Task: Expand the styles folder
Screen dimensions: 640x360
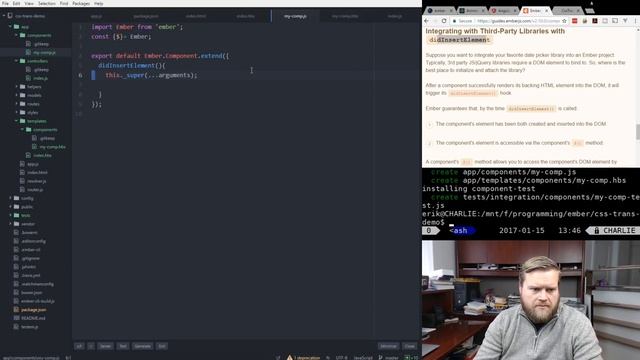Action: pos(16,112)
